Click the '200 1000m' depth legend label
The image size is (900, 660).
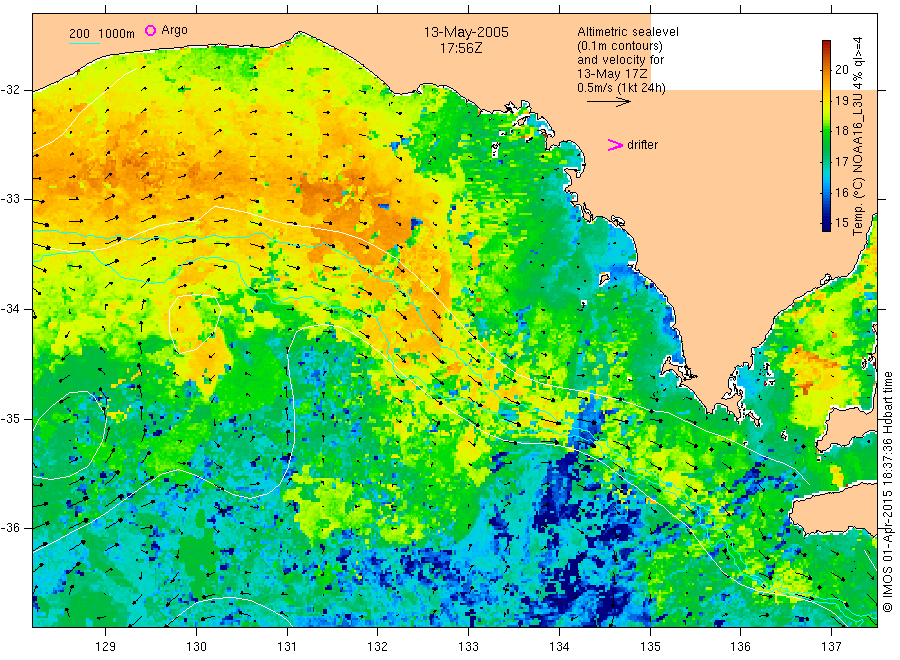[102, 34]
